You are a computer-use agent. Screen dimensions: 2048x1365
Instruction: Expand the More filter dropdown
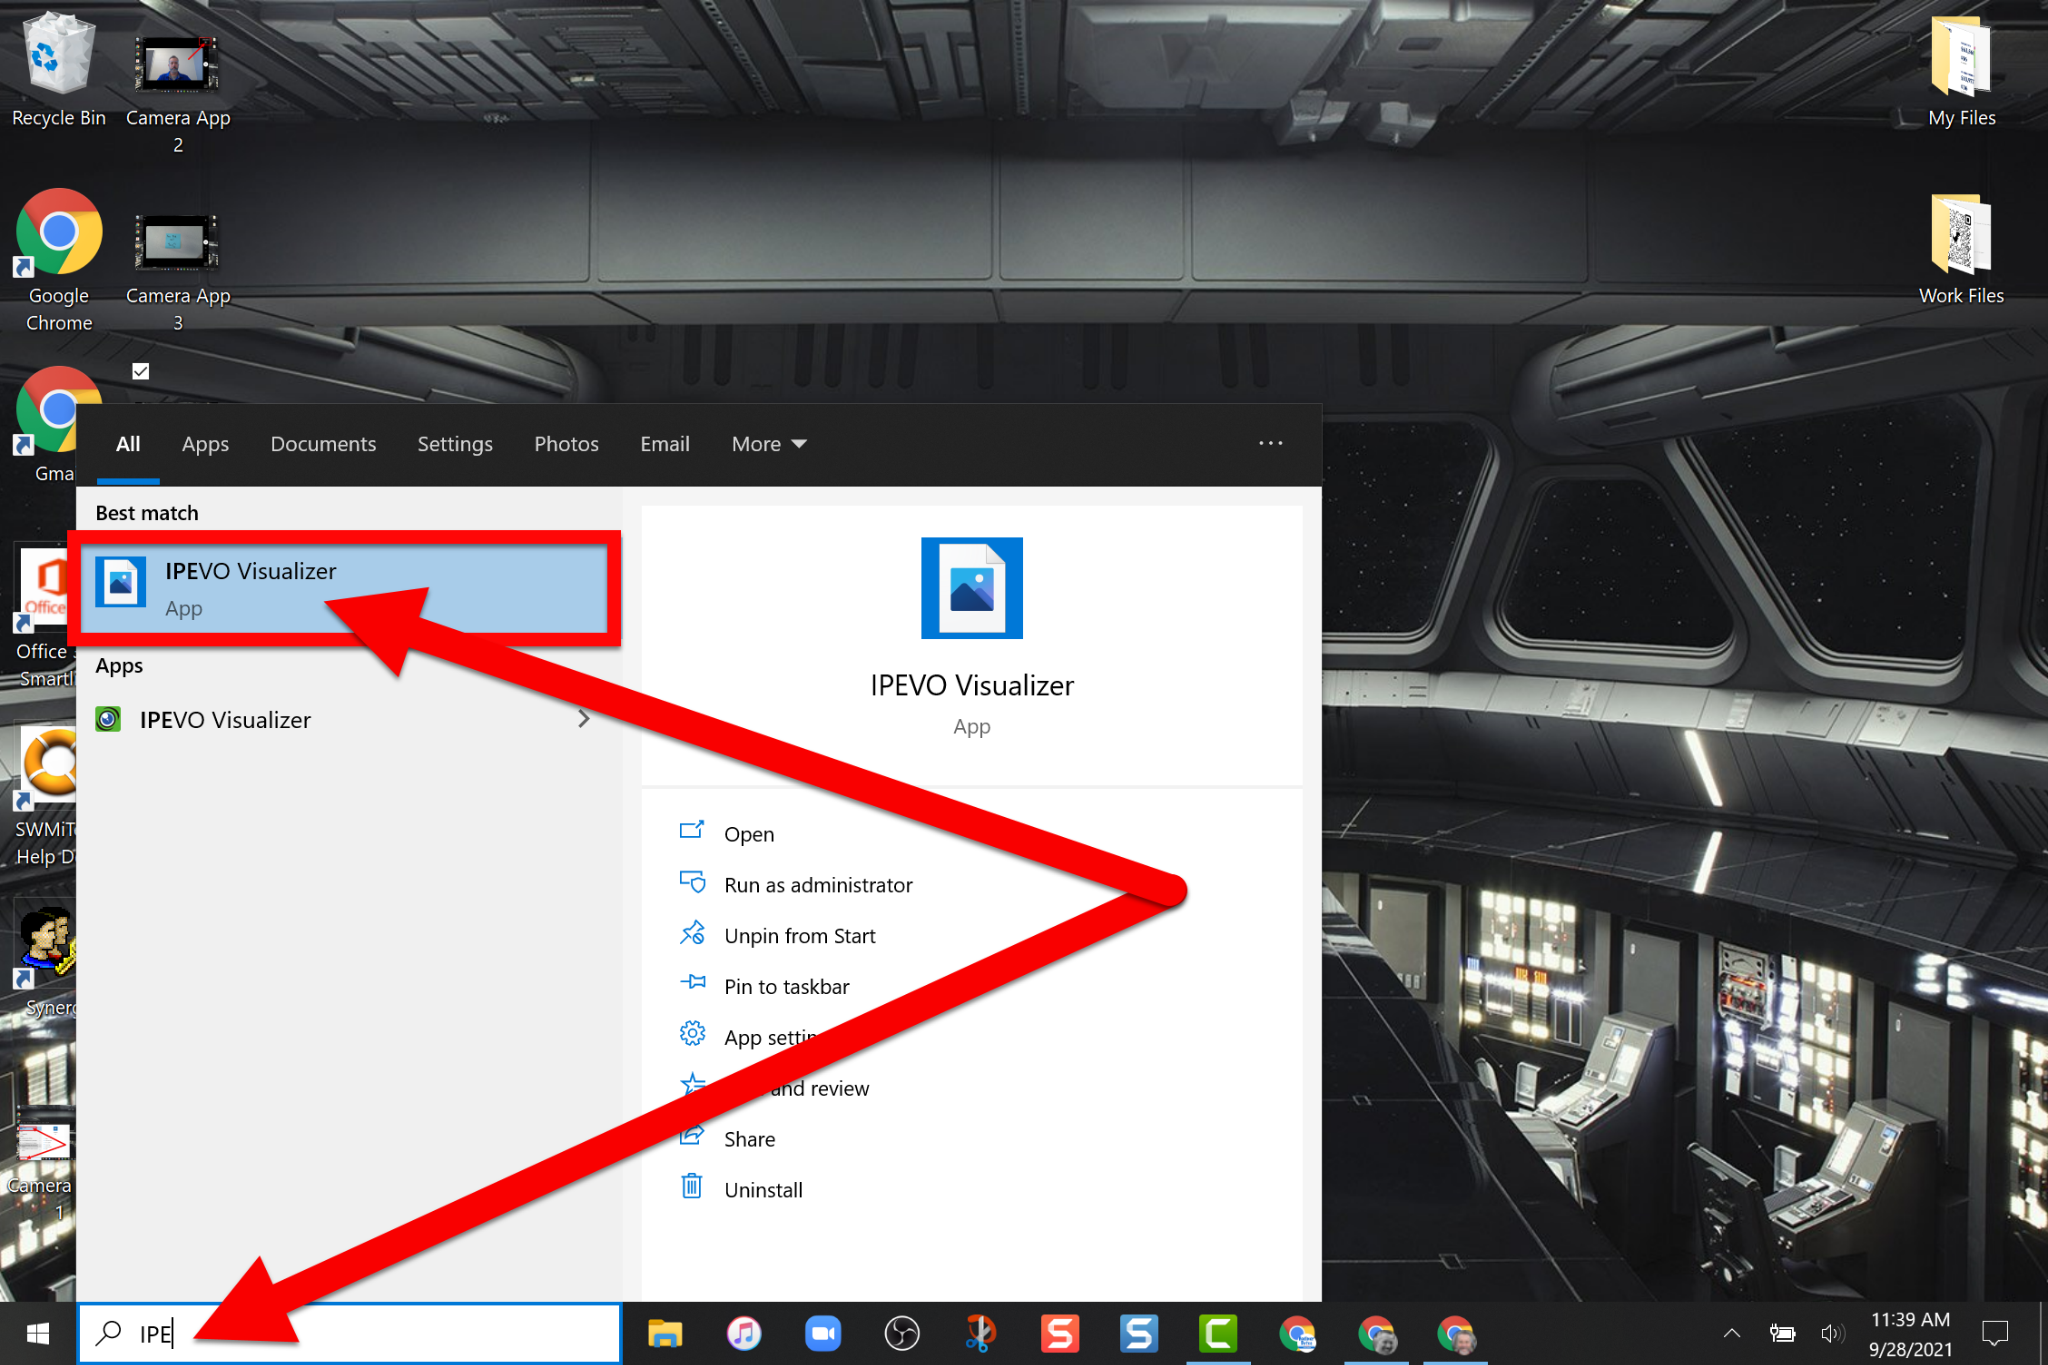pyautogui.click(x=768, y=444)
